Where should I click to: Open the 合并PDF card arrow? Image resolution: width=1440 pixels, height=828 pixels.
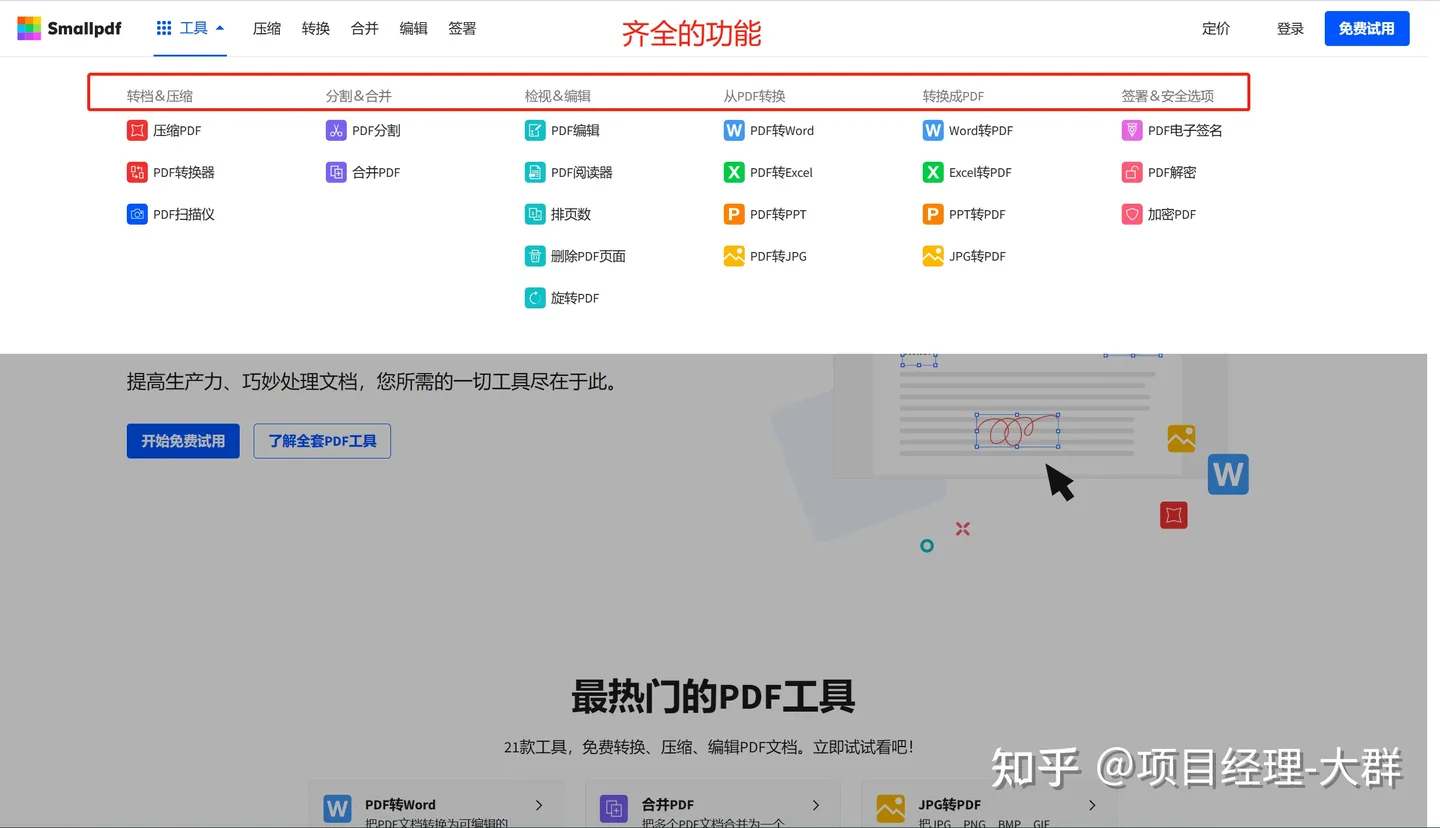pos(816,805)
